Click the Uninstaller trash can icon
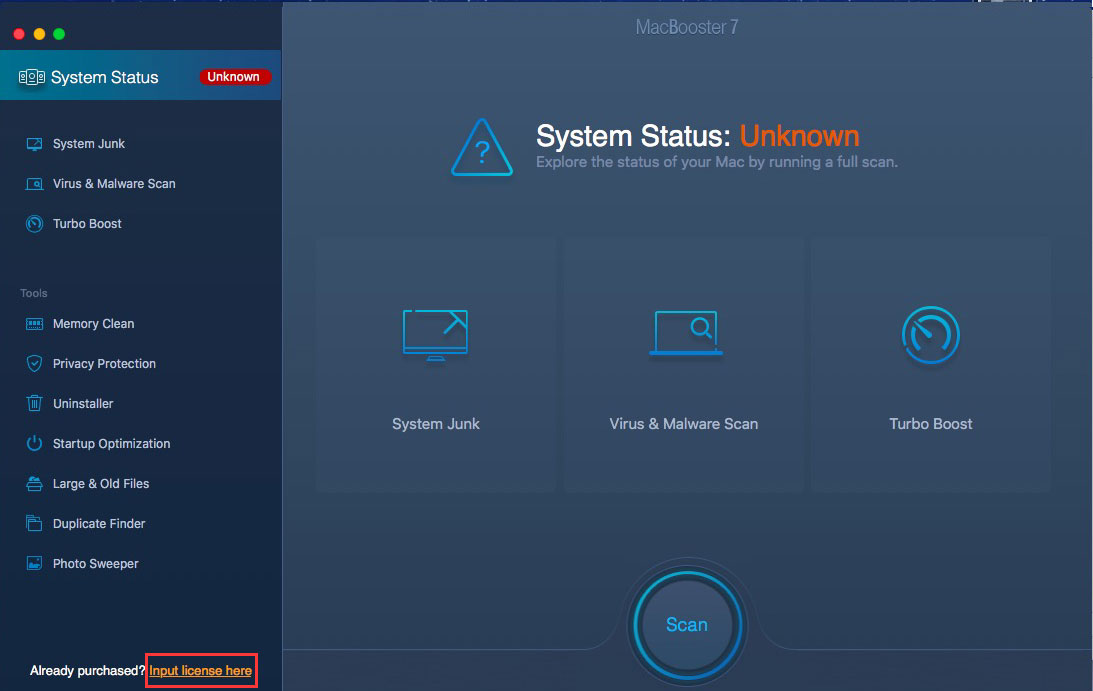 [34, 403]
